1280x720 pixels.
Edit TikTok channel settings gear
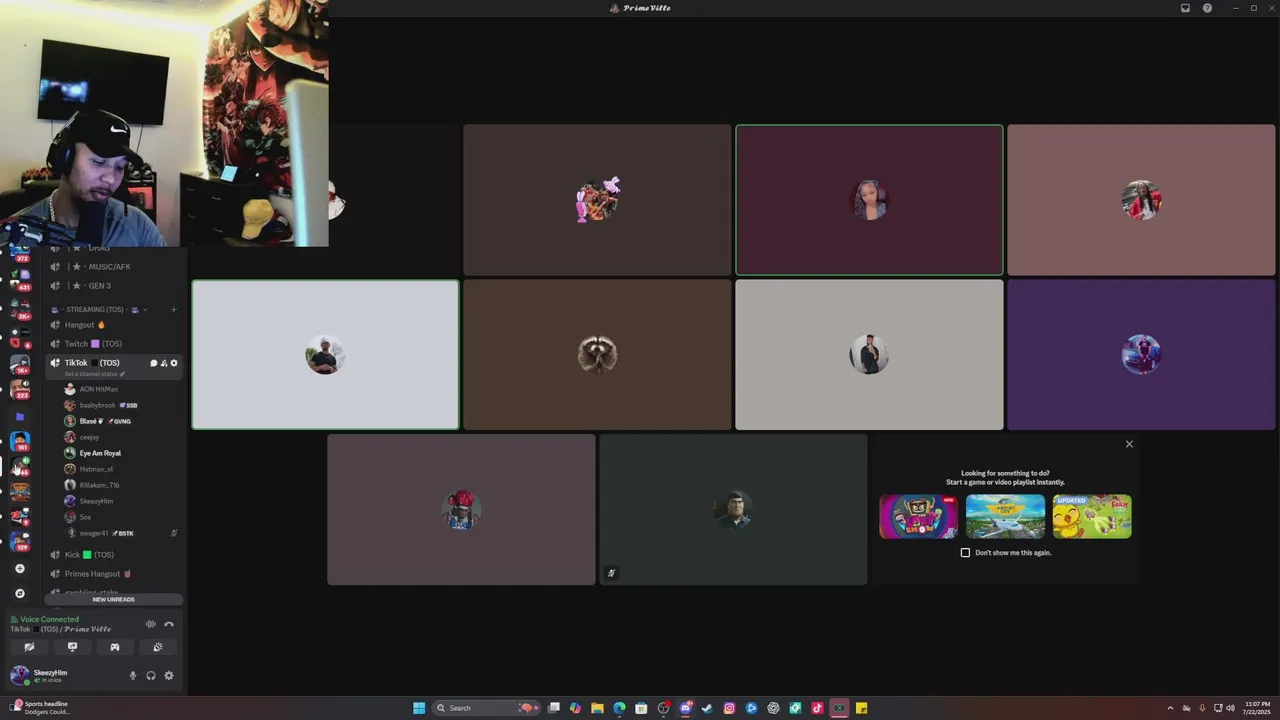tap(174, 363)
